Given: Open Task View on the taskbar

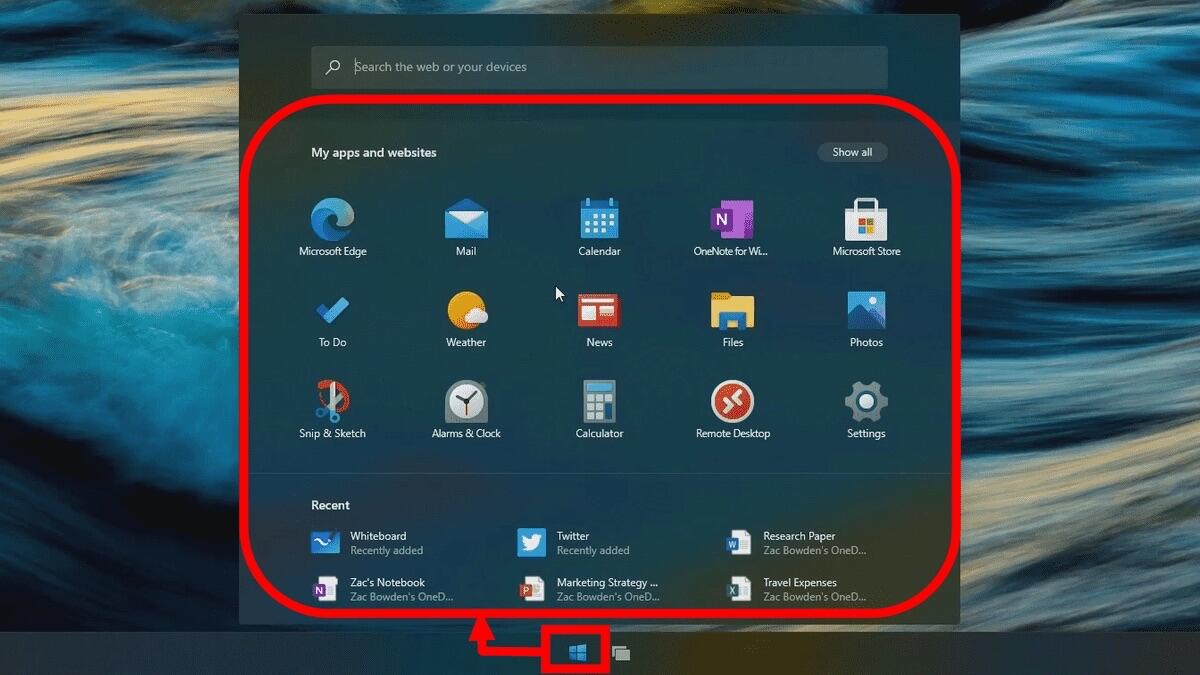Looking at the screenshot, I should click(621, 654).
